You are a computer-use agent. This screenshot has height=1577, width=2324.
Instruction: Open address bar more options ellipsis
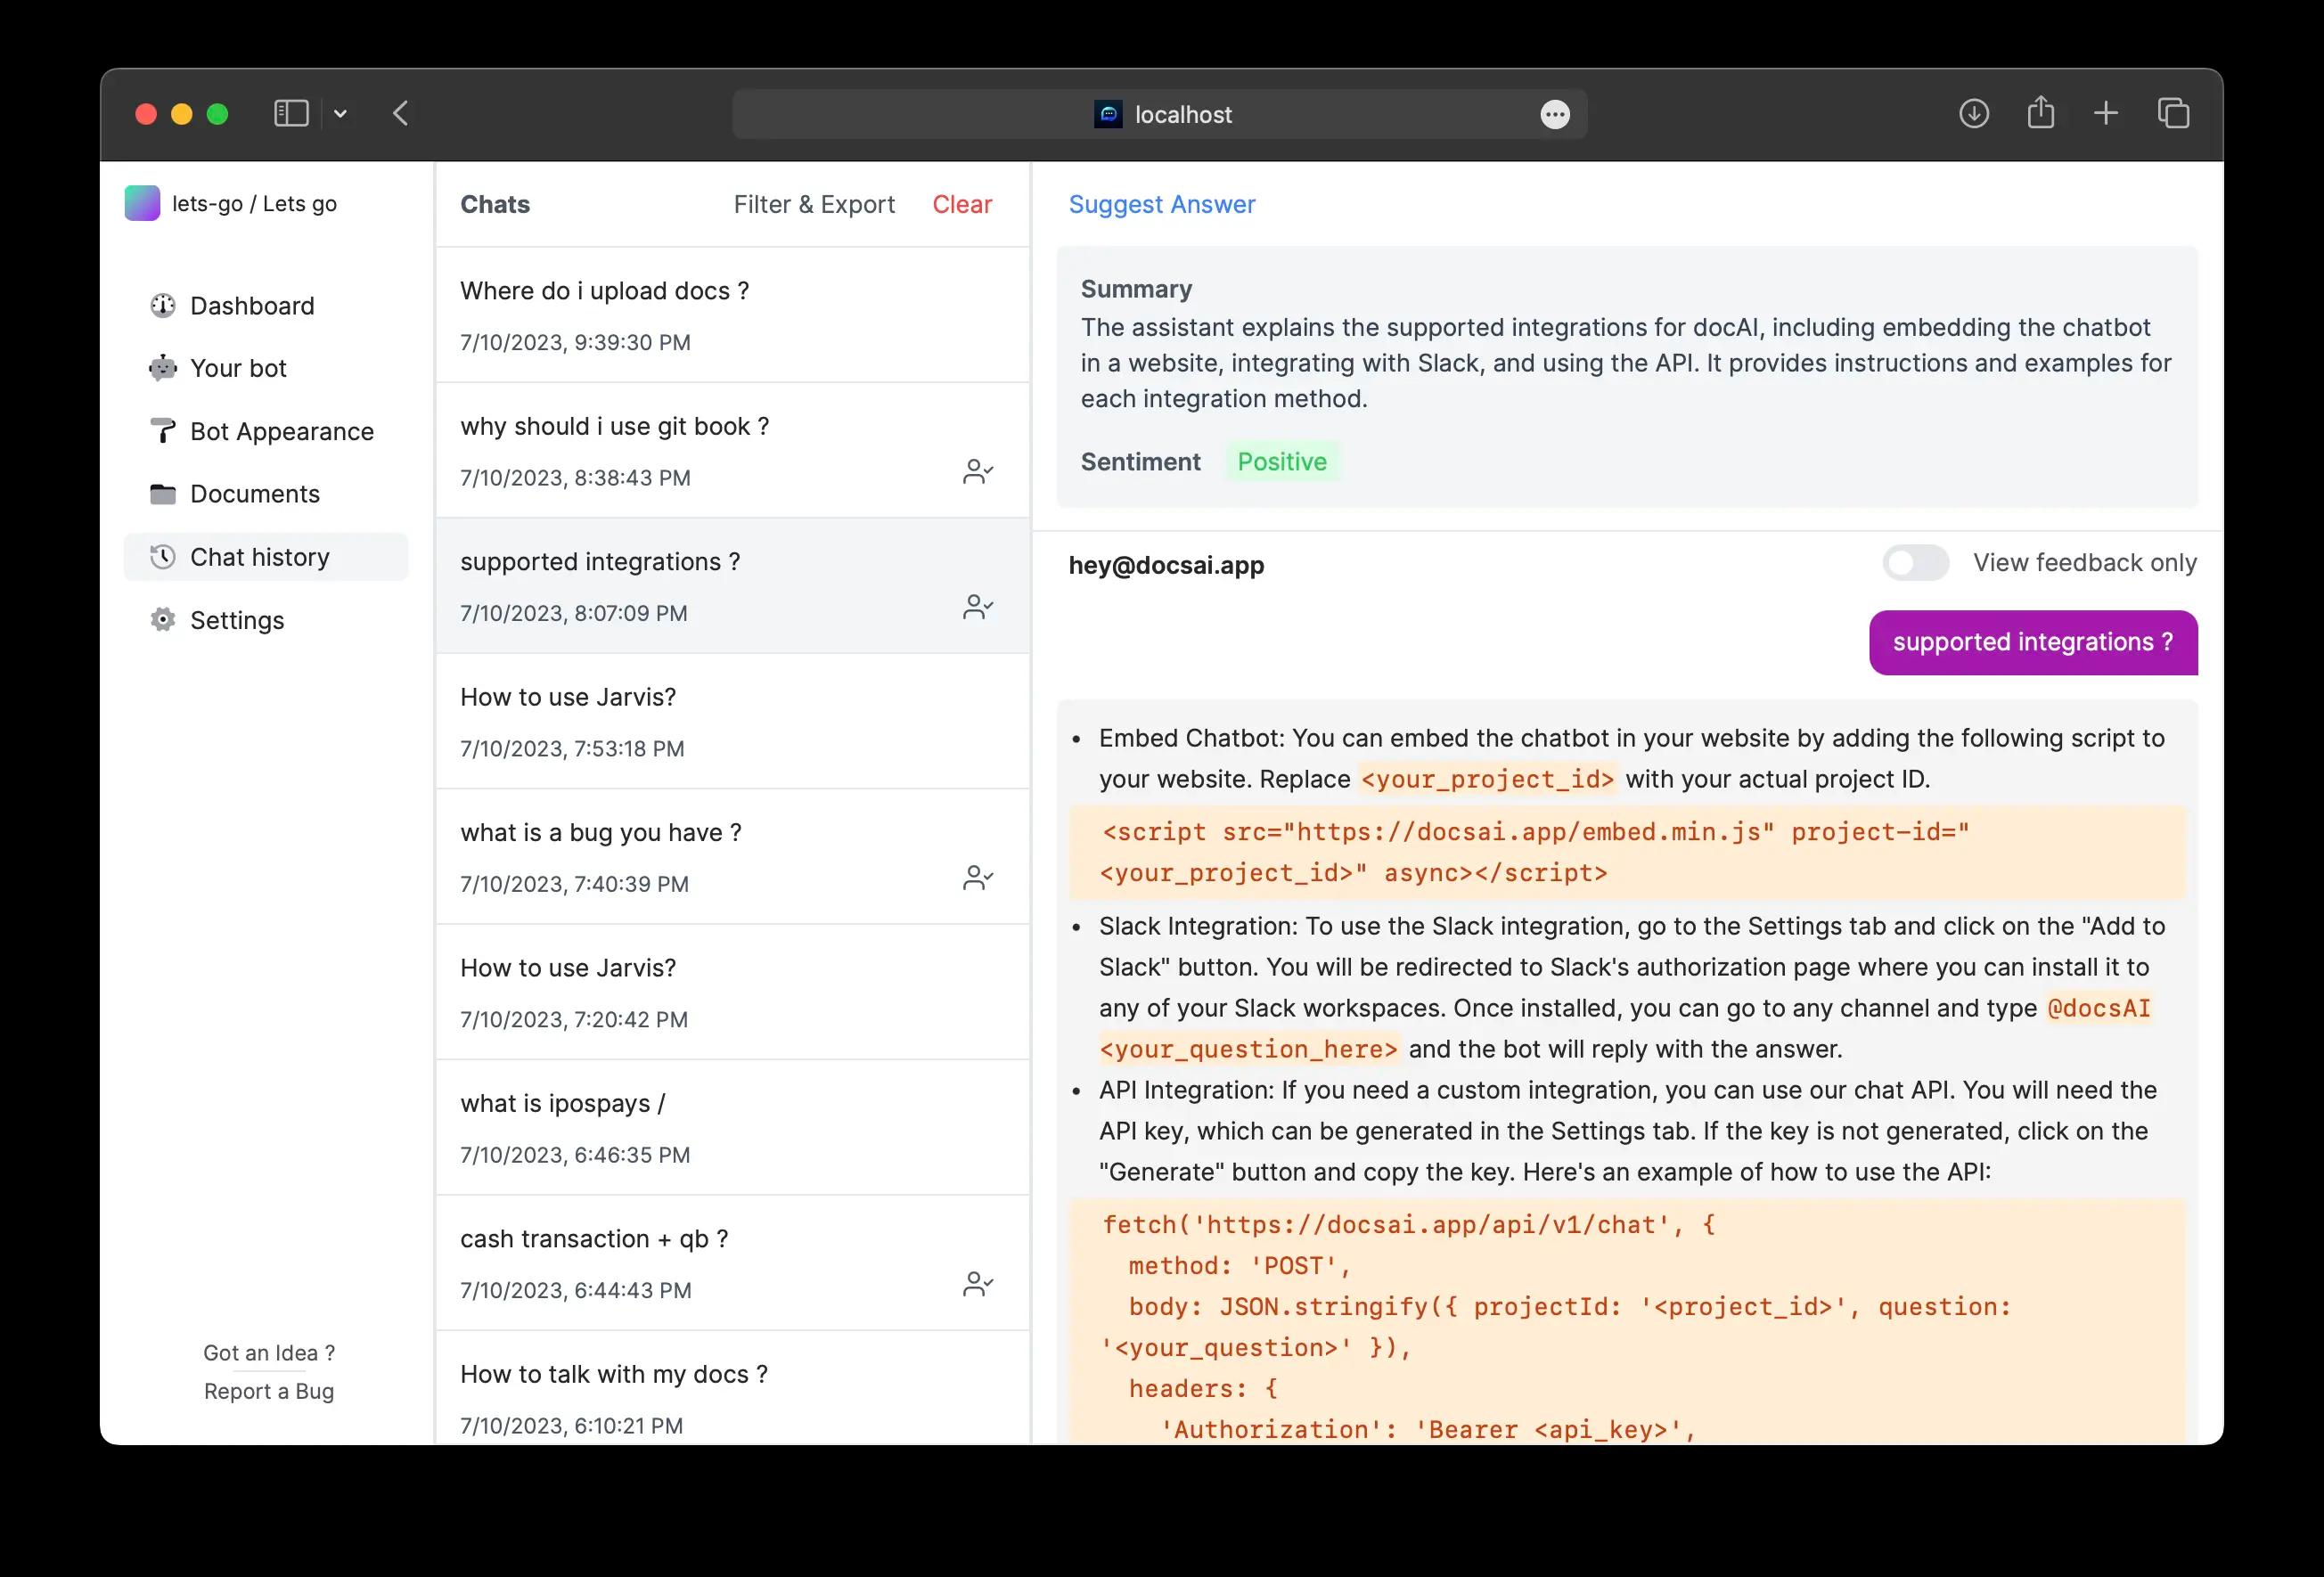coord(1554,115)
